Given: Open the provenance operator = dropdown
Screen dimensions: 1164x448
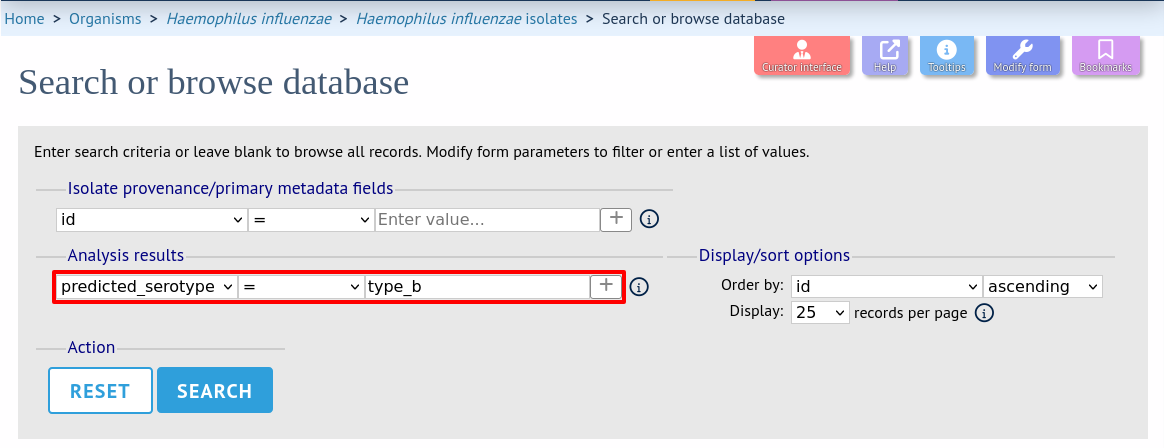Looking at the screenshot, I should click(x=310, y=220).
